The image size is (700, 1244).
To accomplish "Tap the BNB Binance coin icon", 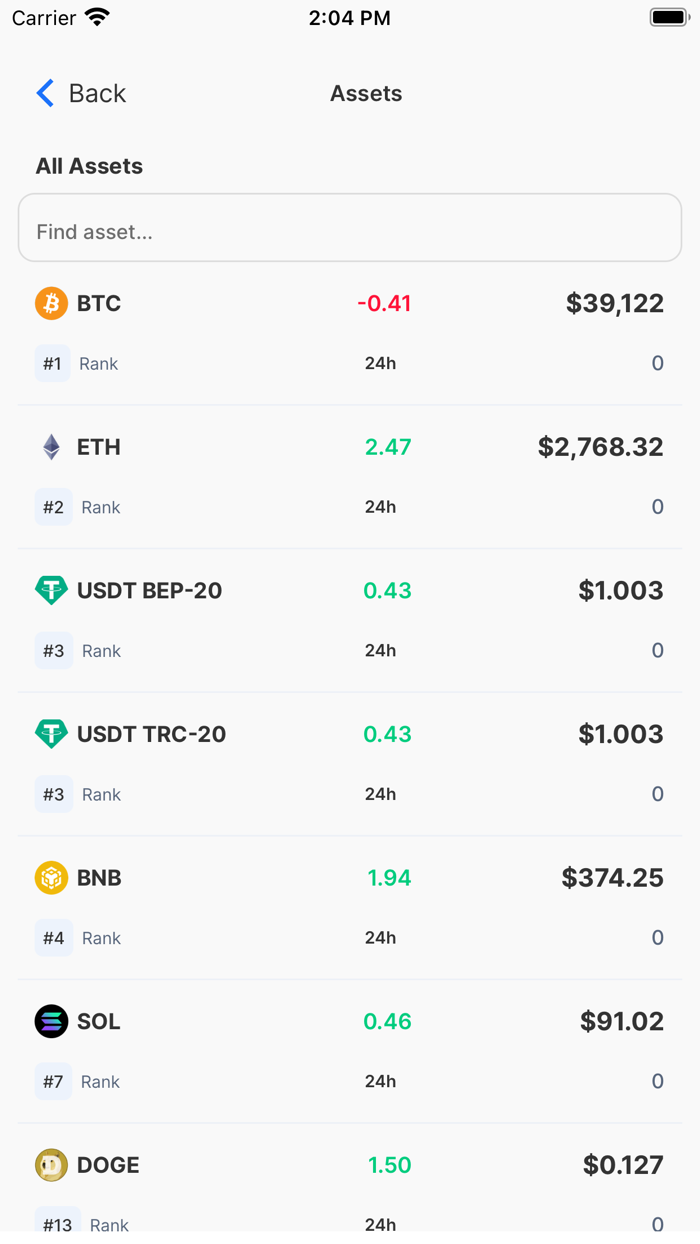I will click(x=50, y=877).
